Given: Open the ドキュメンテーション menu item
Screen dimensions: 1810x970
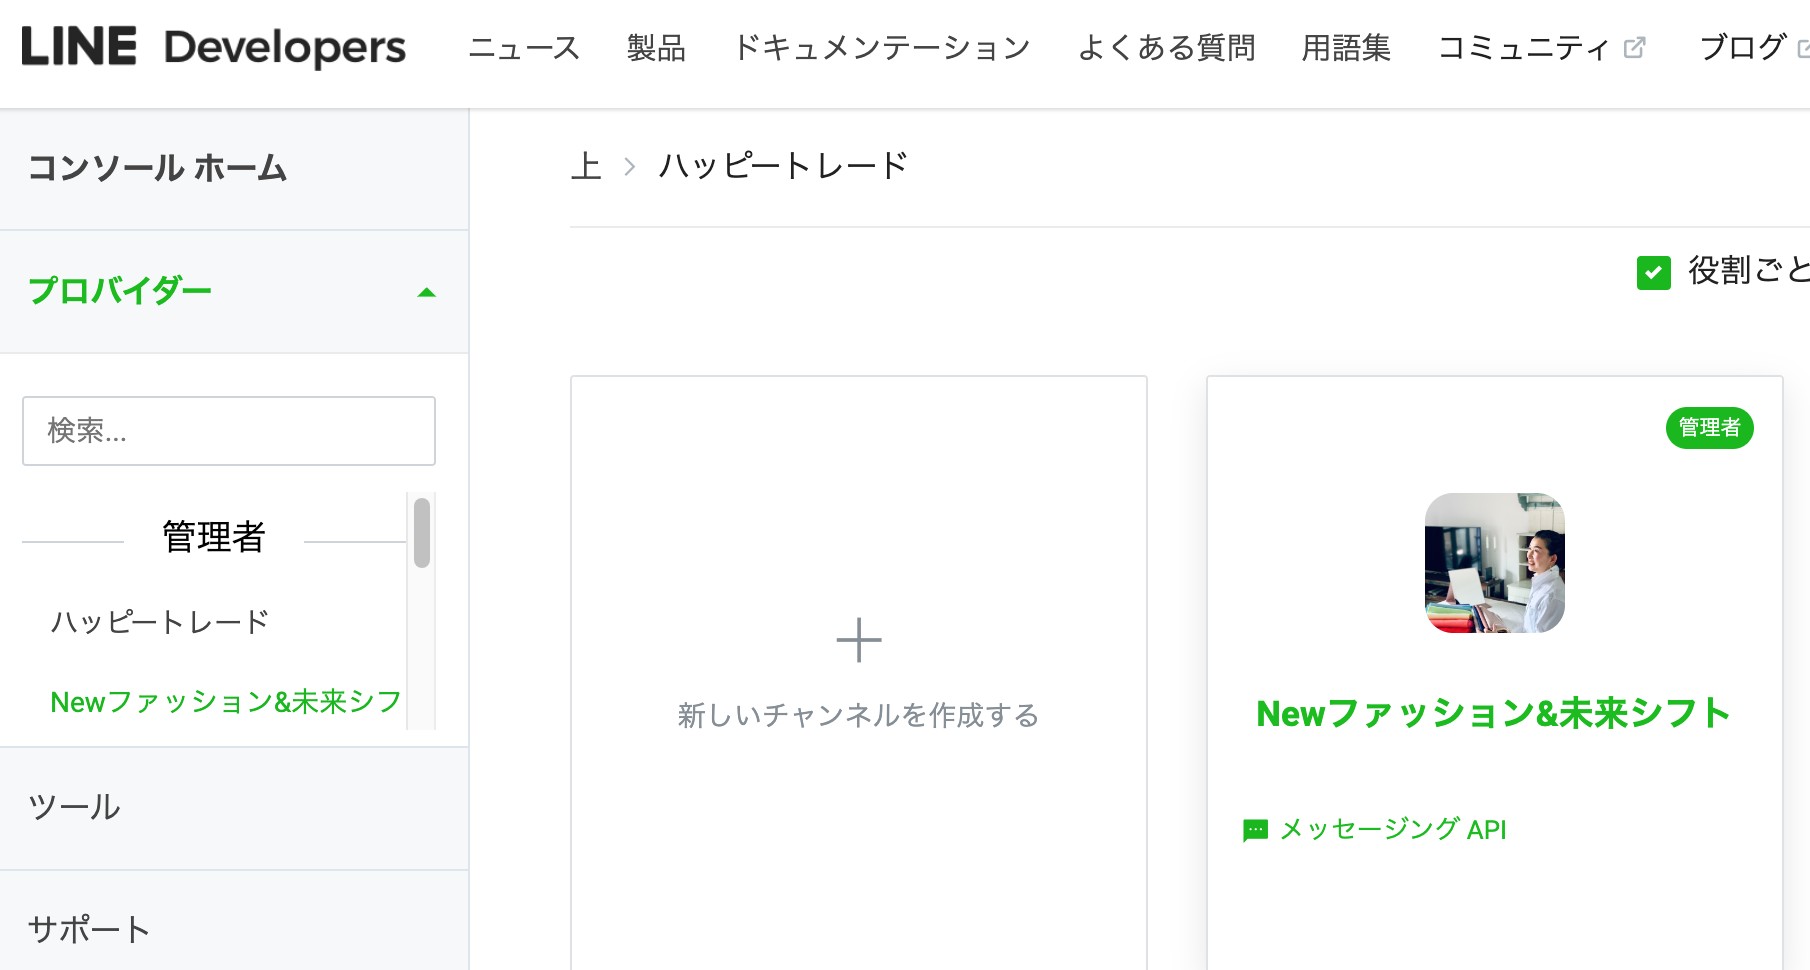Looking at the screenshot, I should point(881,47).
